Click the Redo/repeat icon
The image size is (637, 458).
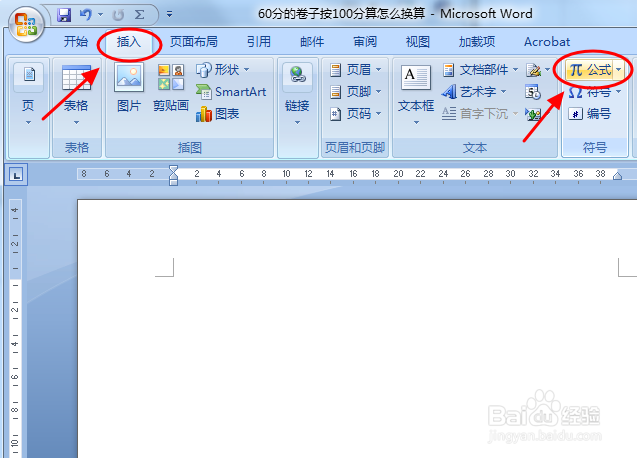coord(118,15)
